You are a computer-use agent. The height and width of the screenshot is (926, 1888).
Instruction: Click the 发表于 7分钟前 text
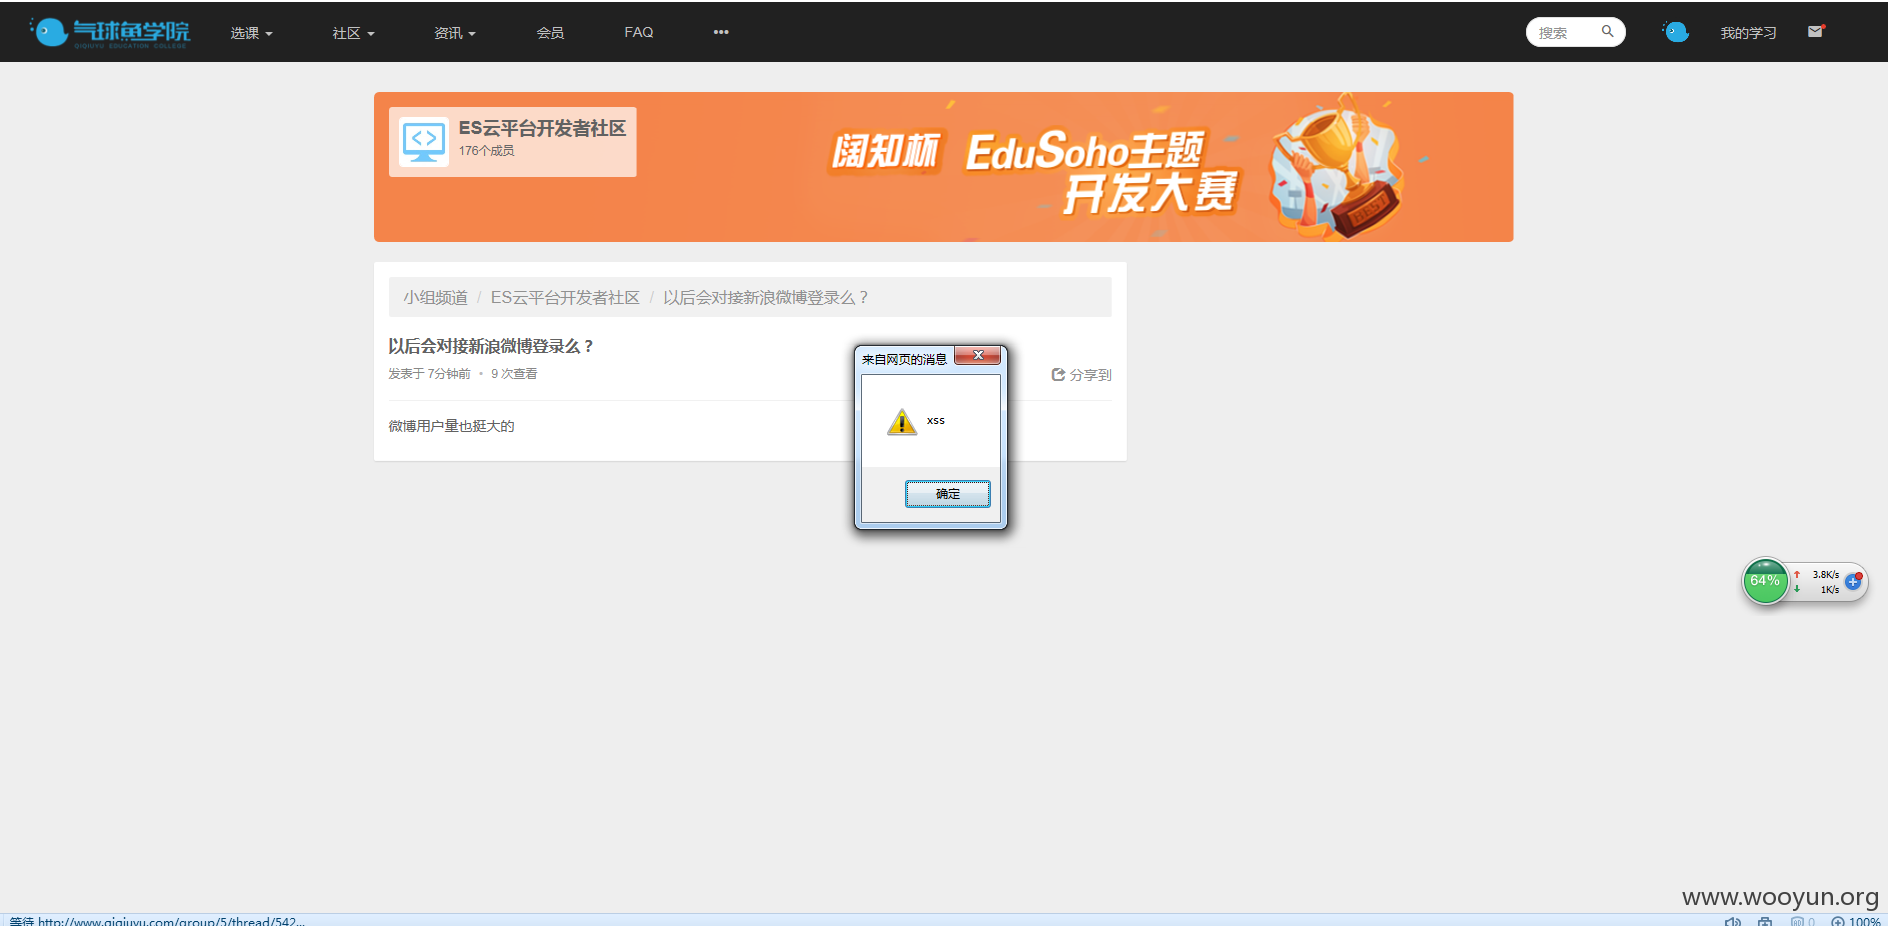(x=429, y=374)
